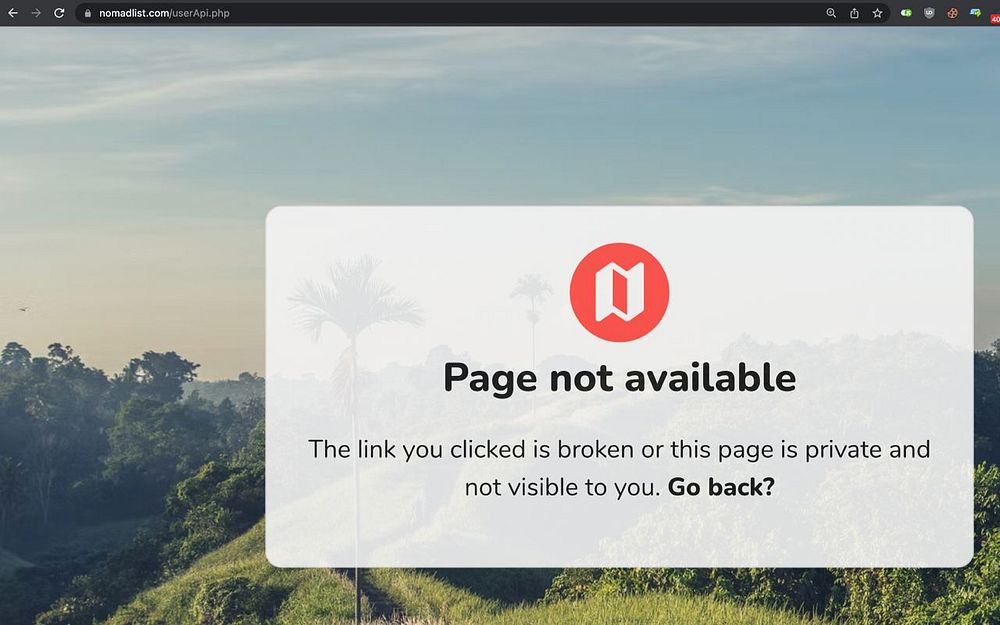This screenshot has width=1000, height=625.
Task: Follow the "Go back?" link
Action: [721, 487]
